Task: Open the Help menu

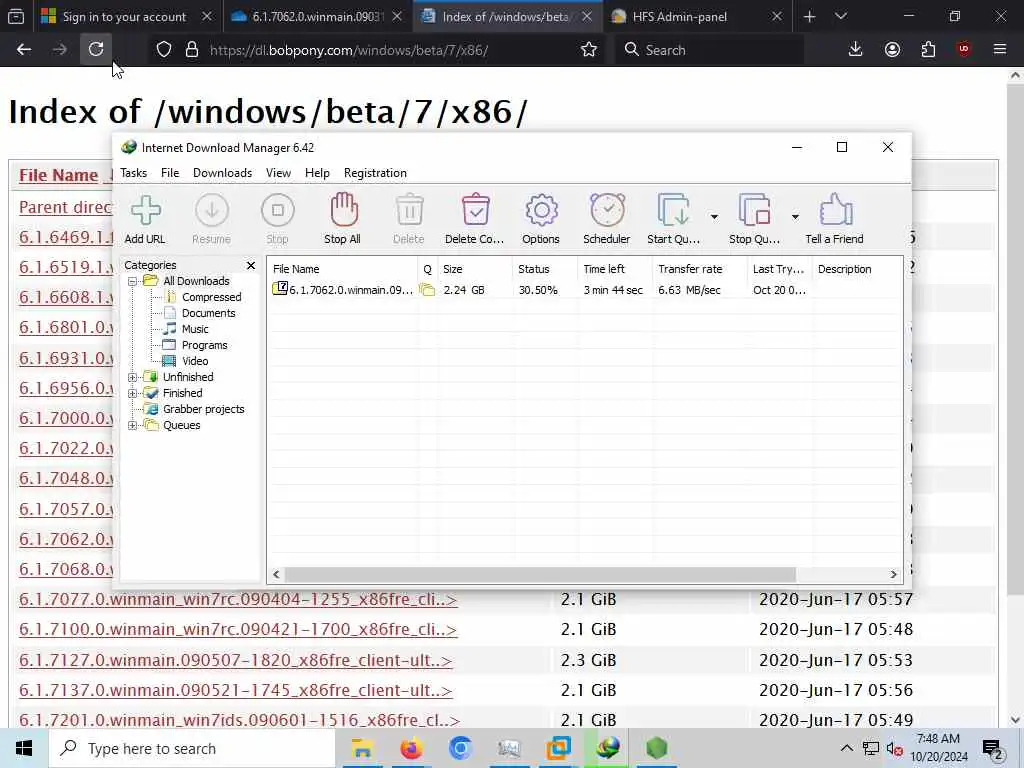Action: click(317, 173)
